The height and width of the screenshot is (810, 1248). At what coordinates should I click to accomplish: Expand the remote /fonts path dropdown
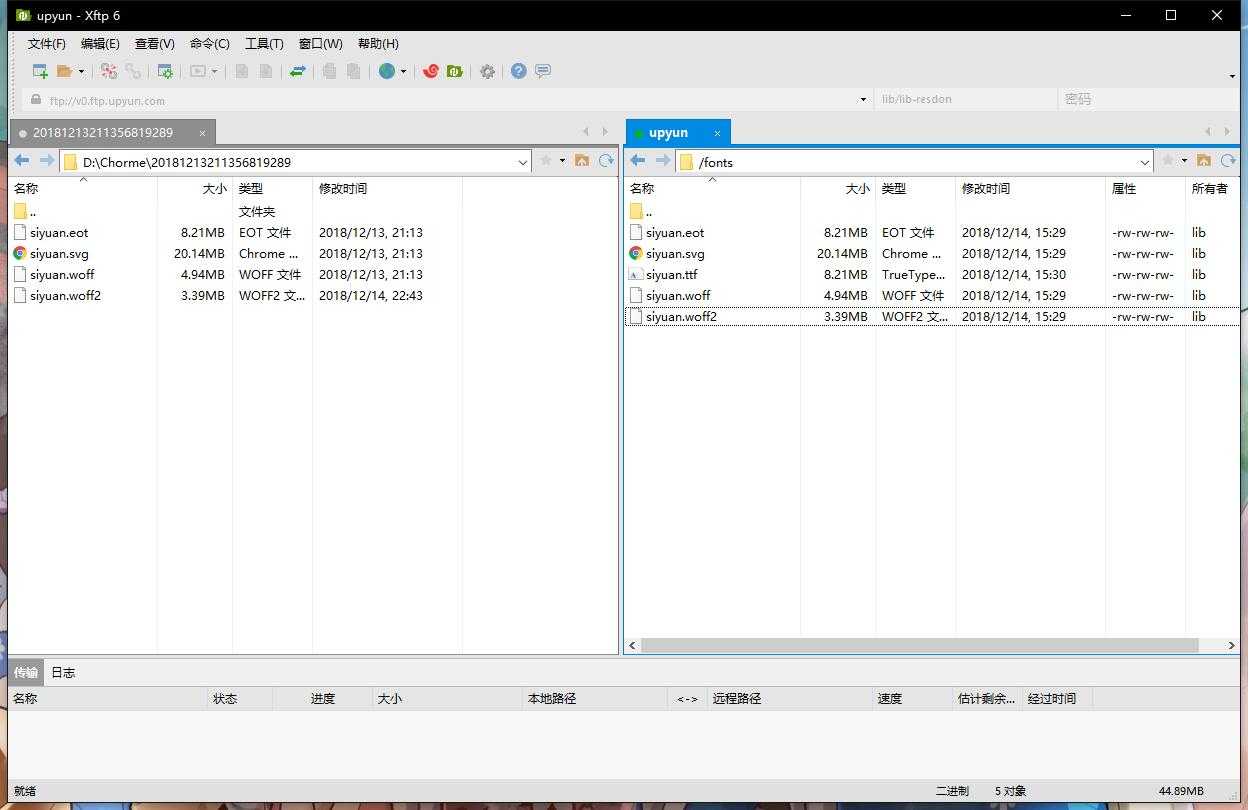point(1144,162)
